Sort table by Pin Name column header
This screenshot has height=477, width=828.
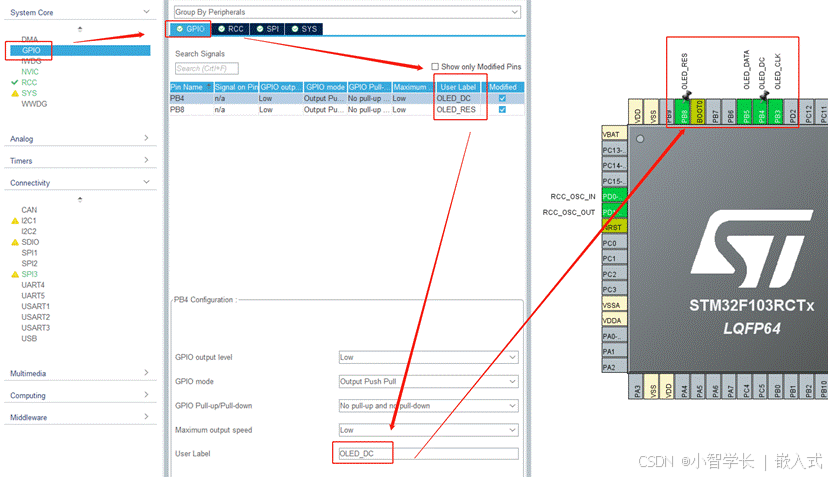(x=191, y=87)
